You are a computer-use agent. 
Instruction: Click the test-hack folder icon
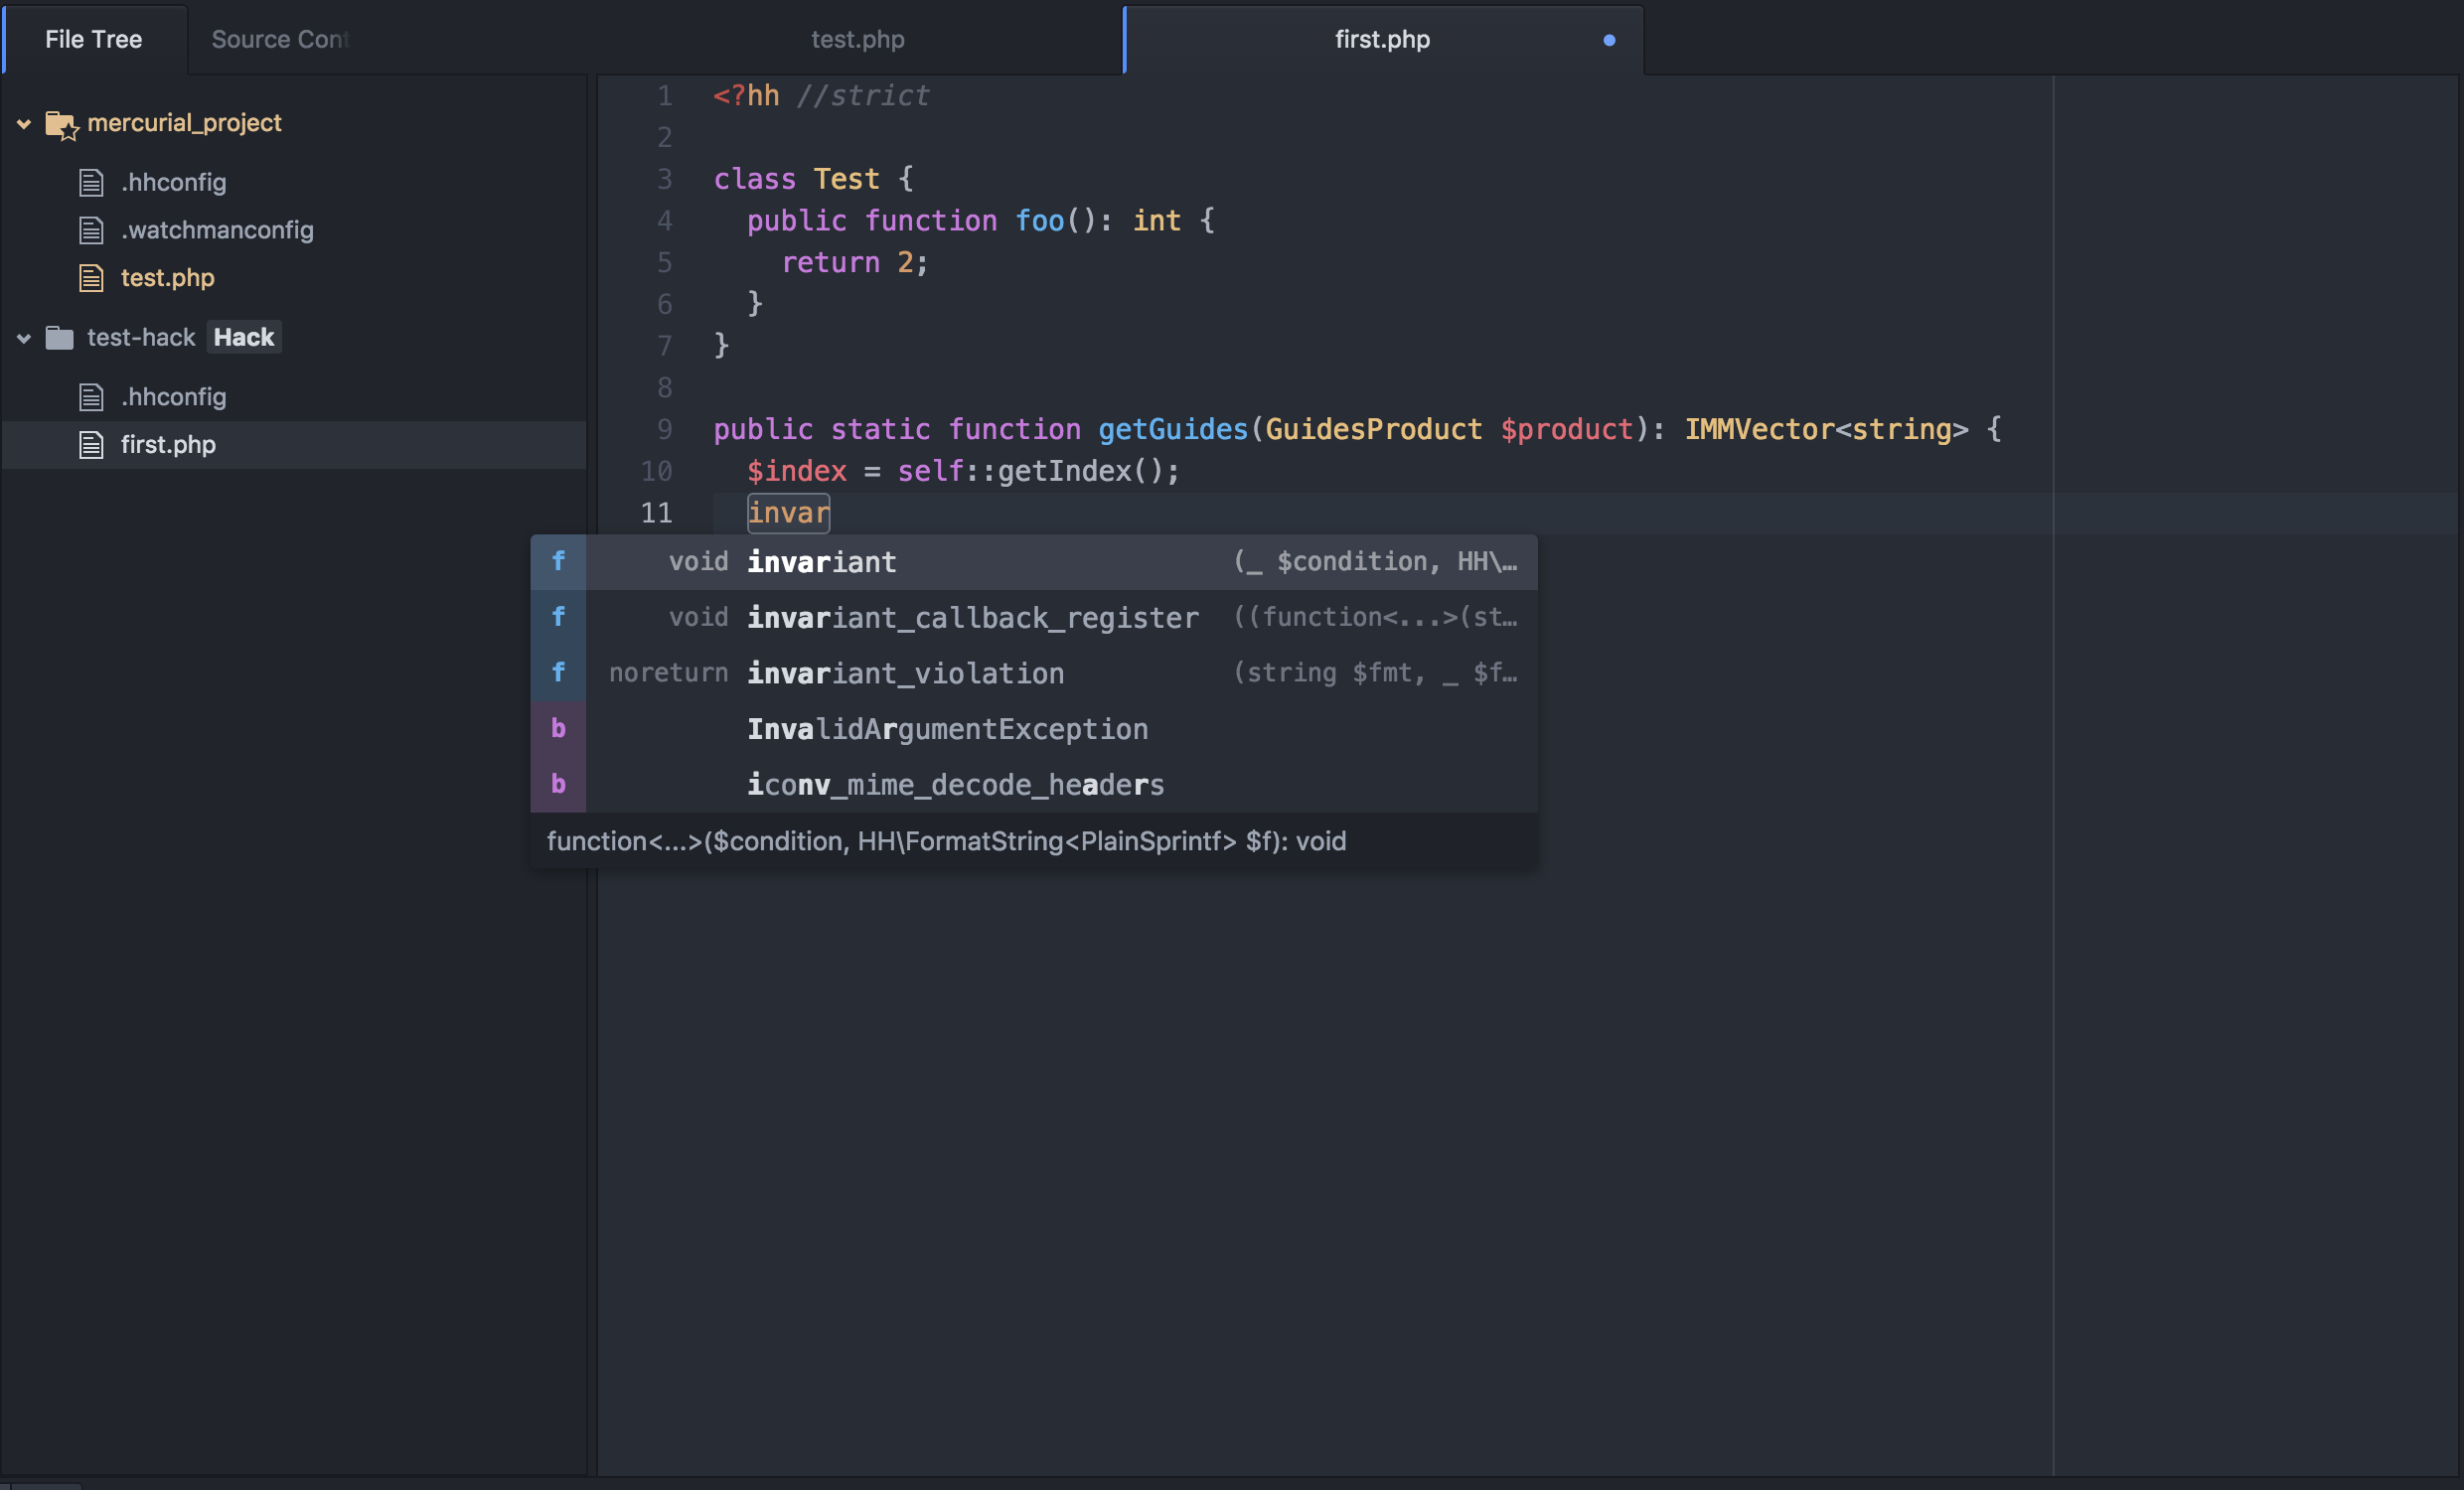click(x=60, y=338)
